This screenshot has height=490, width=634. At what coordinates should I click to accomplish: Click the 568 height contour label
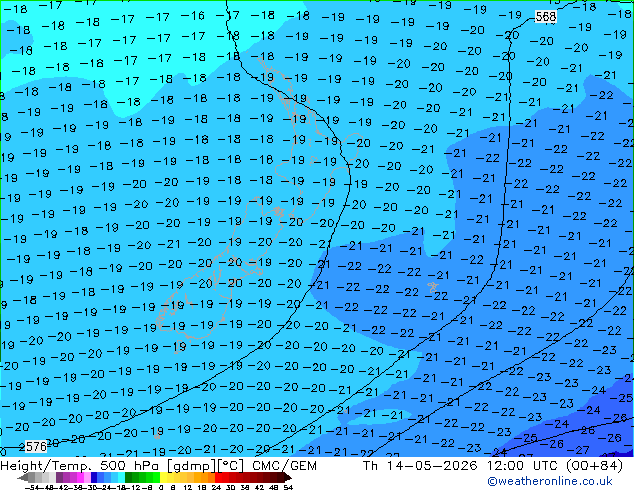pyautogui.click(x=545, y=17)
